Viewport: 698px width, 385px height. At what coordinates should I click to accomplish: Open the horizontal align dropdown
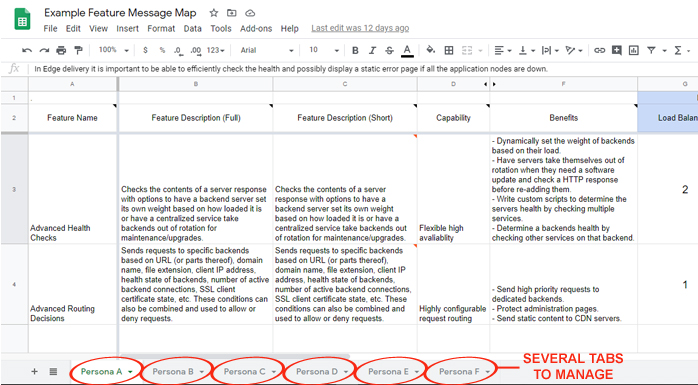coord(503,50)
